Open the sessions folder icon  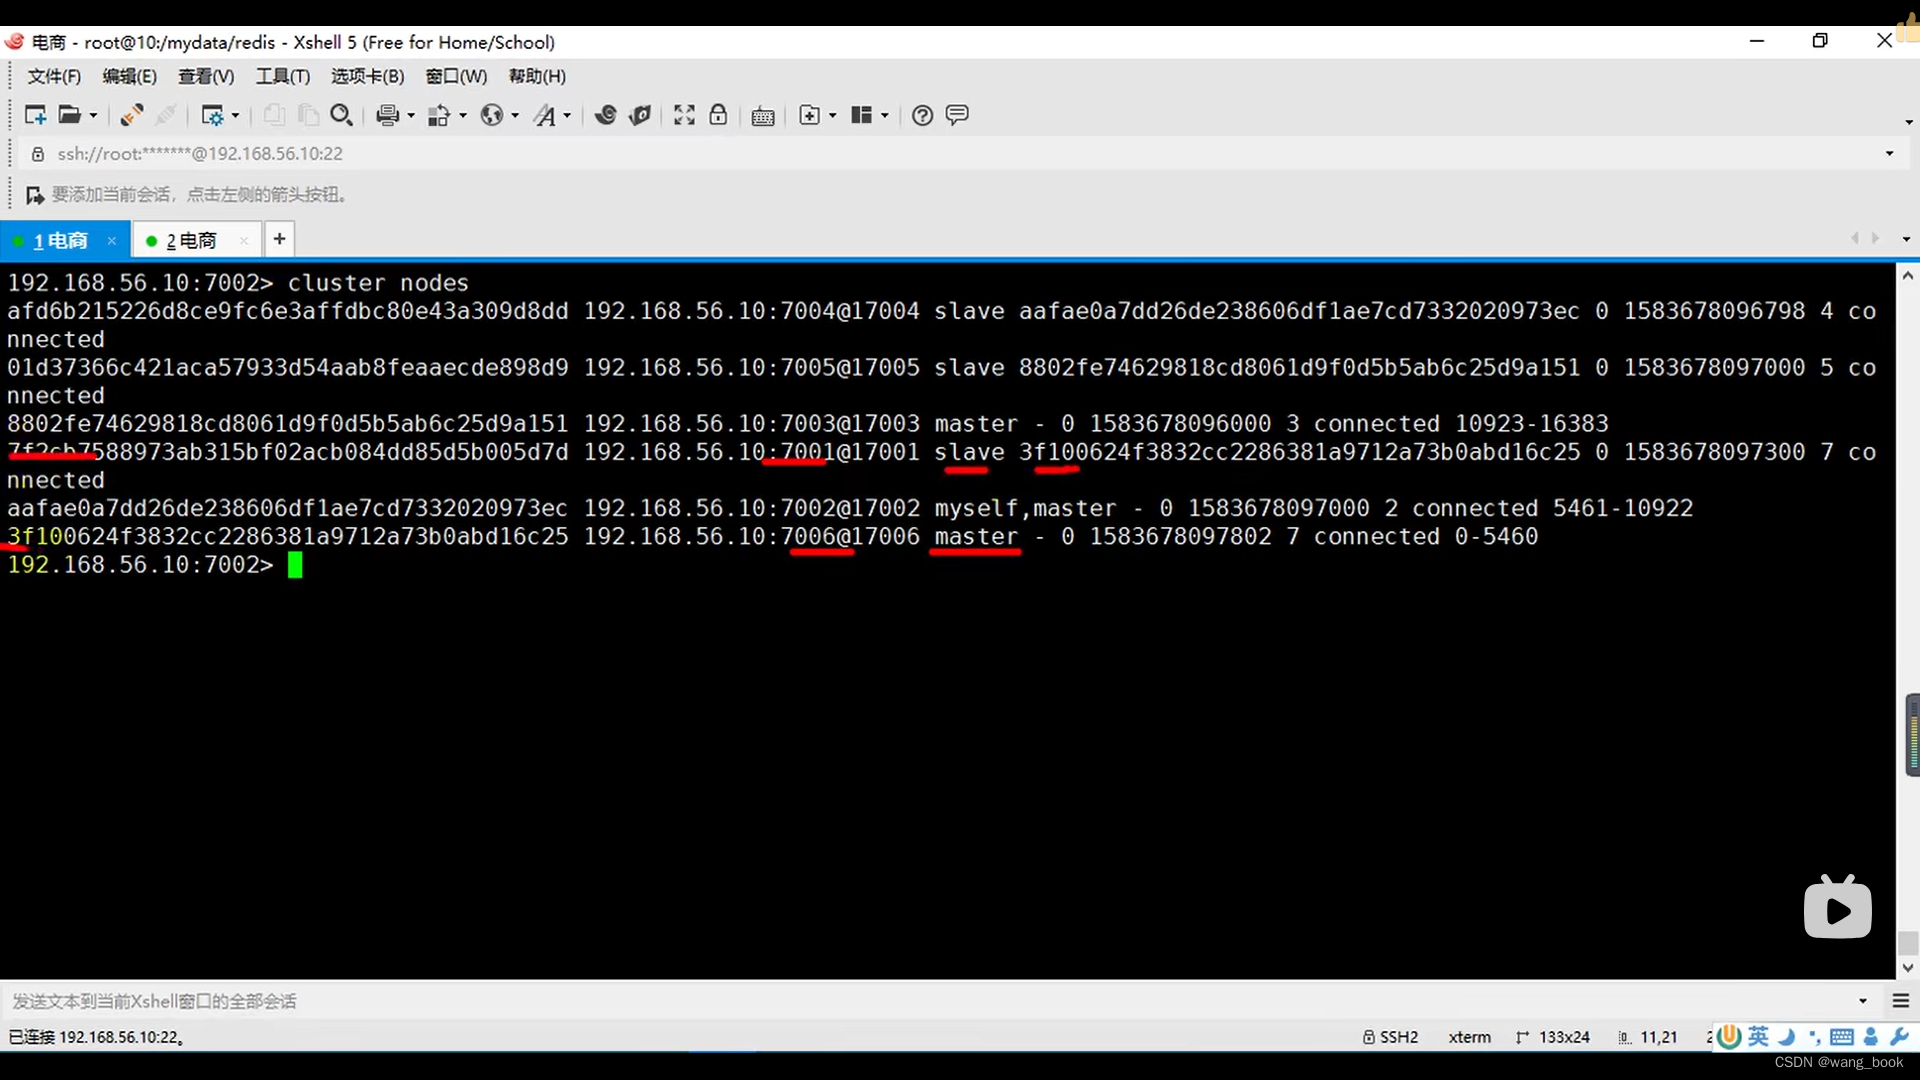(69, 115)
